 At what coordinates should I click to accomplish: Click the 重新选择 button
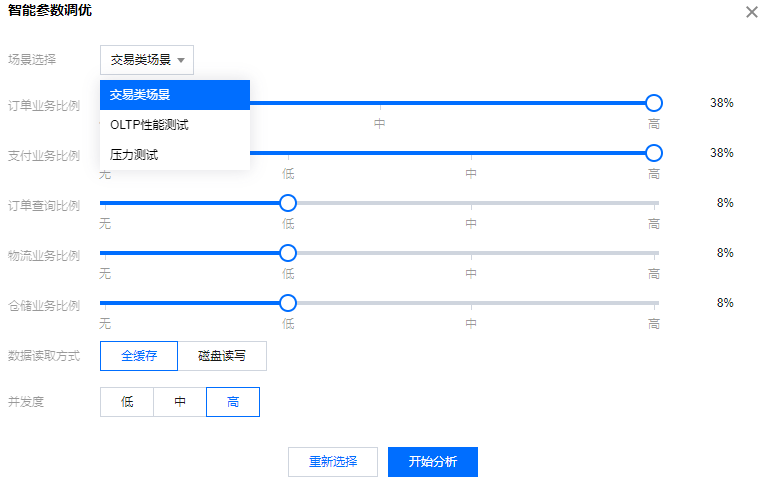[x=333, y=462]
